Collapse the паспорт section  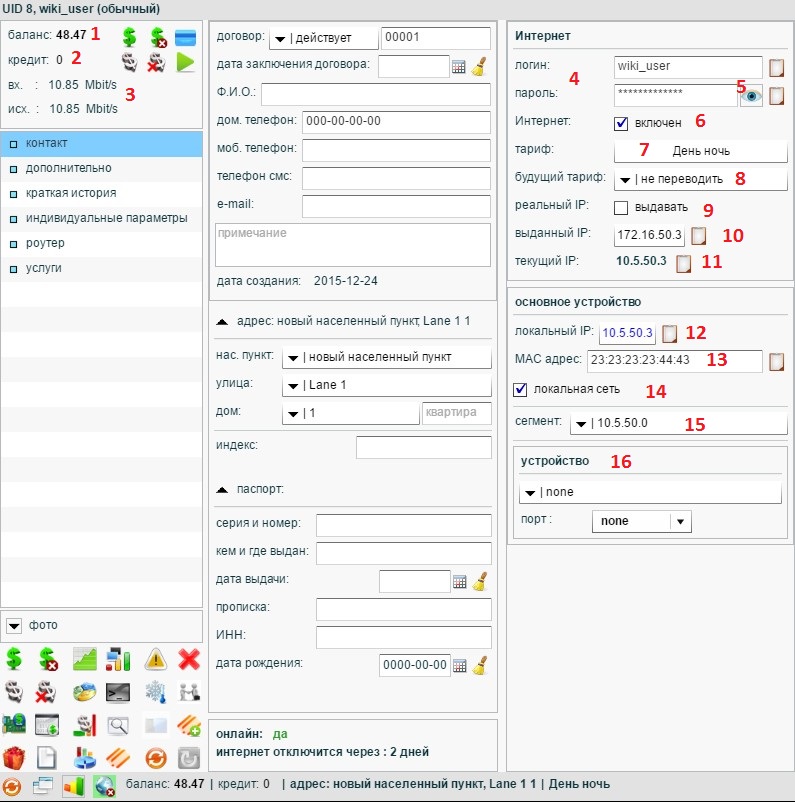225,490
